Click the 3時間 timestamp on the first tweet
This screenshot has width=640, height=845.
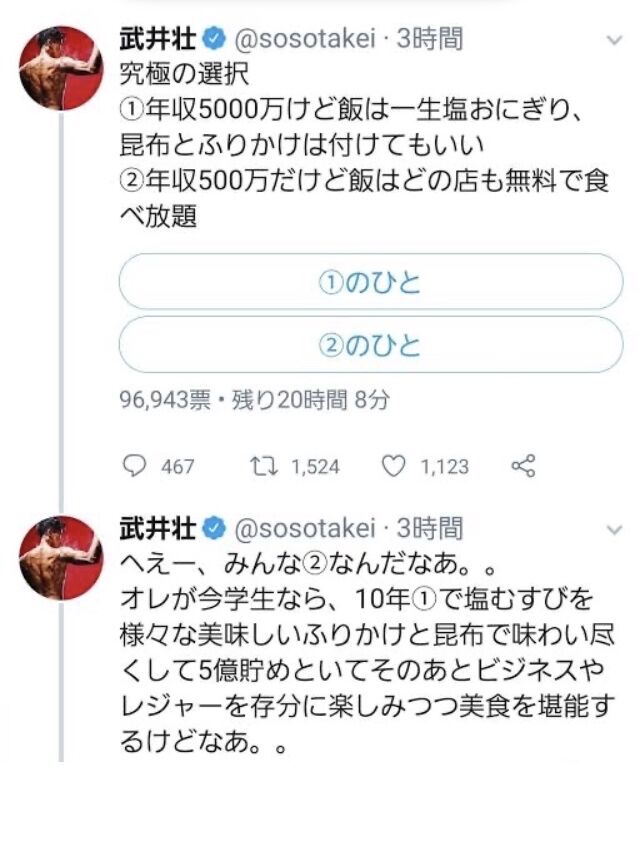(430, 39)
